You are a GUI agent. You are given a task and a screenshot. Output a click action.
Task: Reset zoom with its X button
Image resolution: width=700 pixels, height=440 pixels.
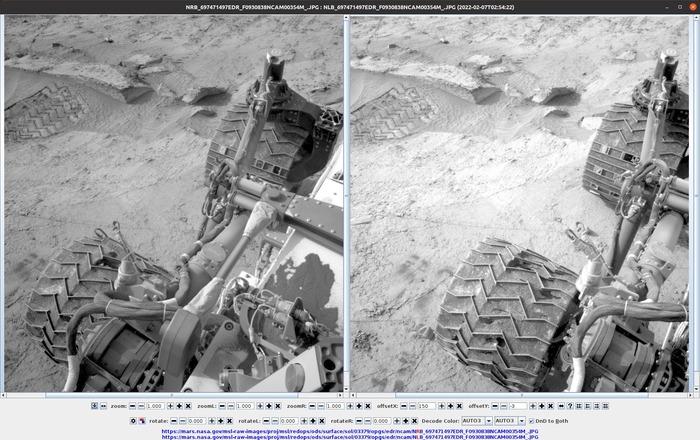pos(188,406)
